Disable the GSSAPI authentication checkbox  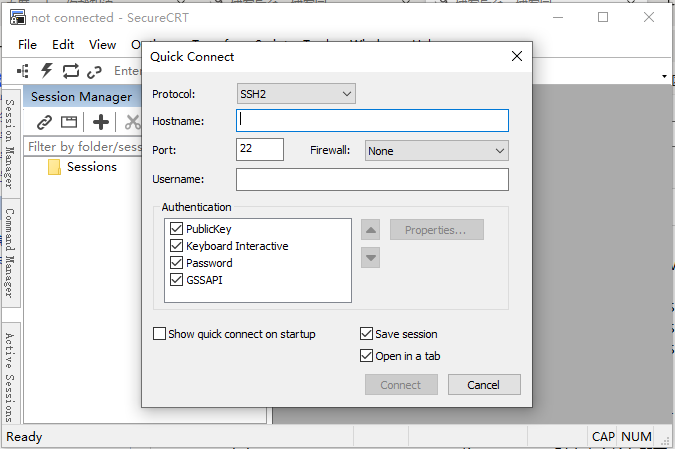177,280
